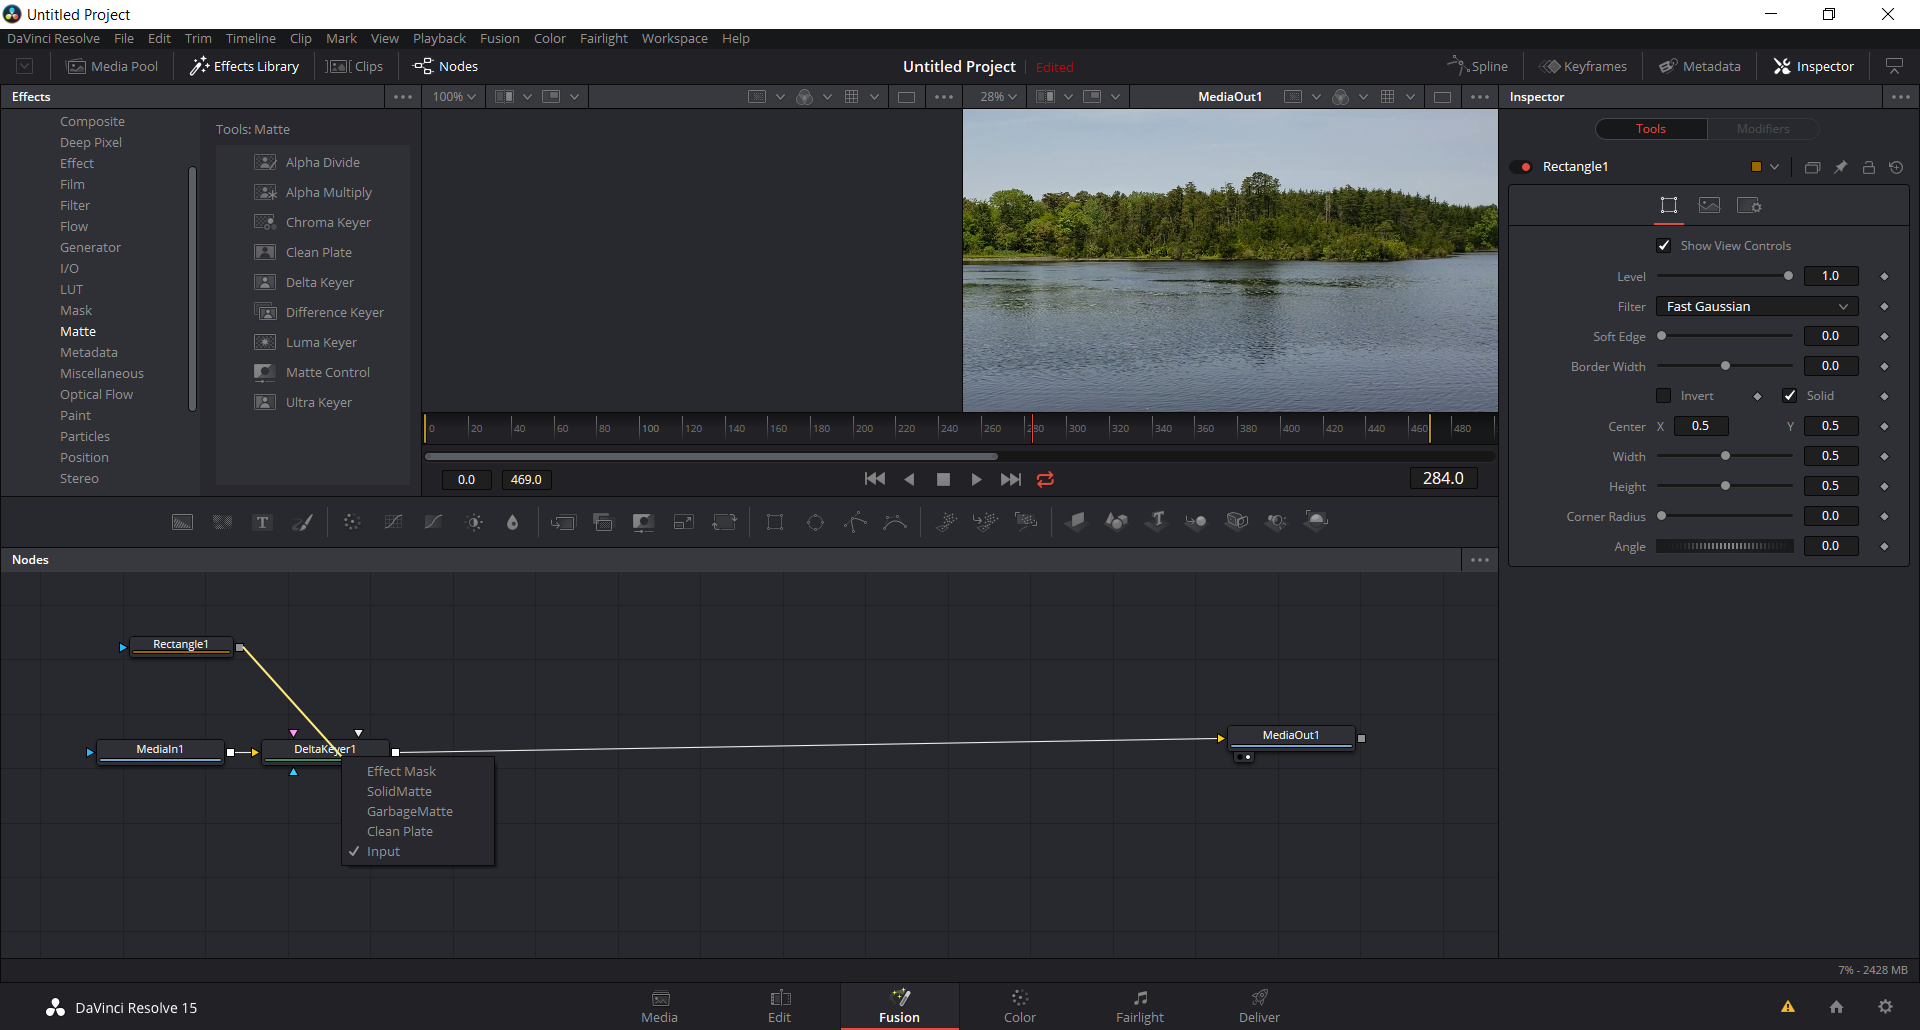The width and height of the screenshot is (1920, 1030).
Task: Adjust the Level slider
Action: (x=1725, y=276)
